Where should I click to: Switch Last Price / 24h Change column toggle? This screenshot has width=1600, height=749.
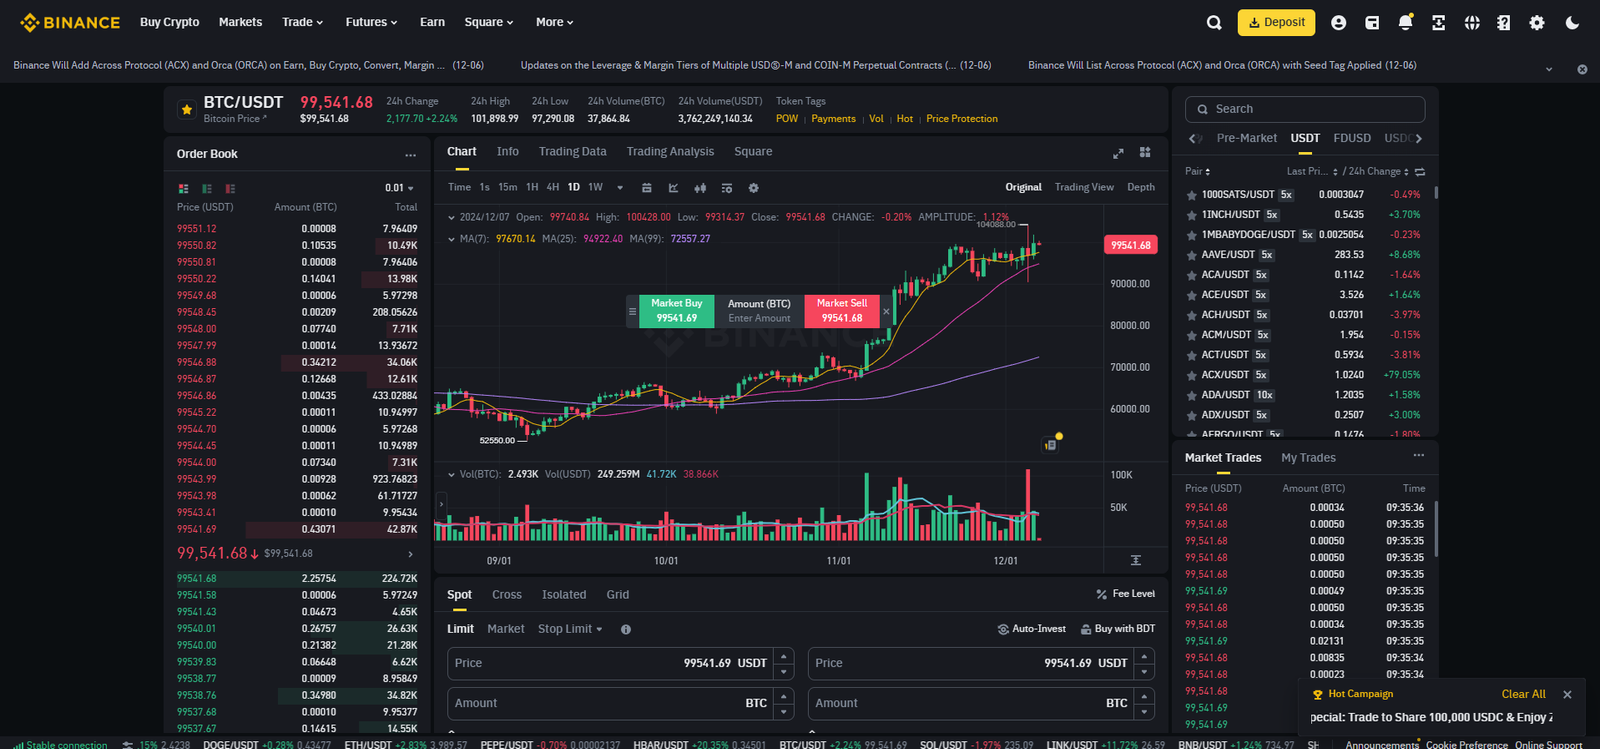(1420, 172)
